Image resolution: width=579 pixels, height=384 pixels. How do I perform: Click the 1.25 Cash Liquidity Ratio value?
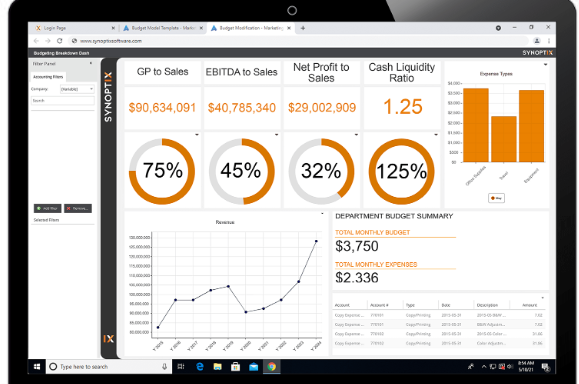pos(402,107)
